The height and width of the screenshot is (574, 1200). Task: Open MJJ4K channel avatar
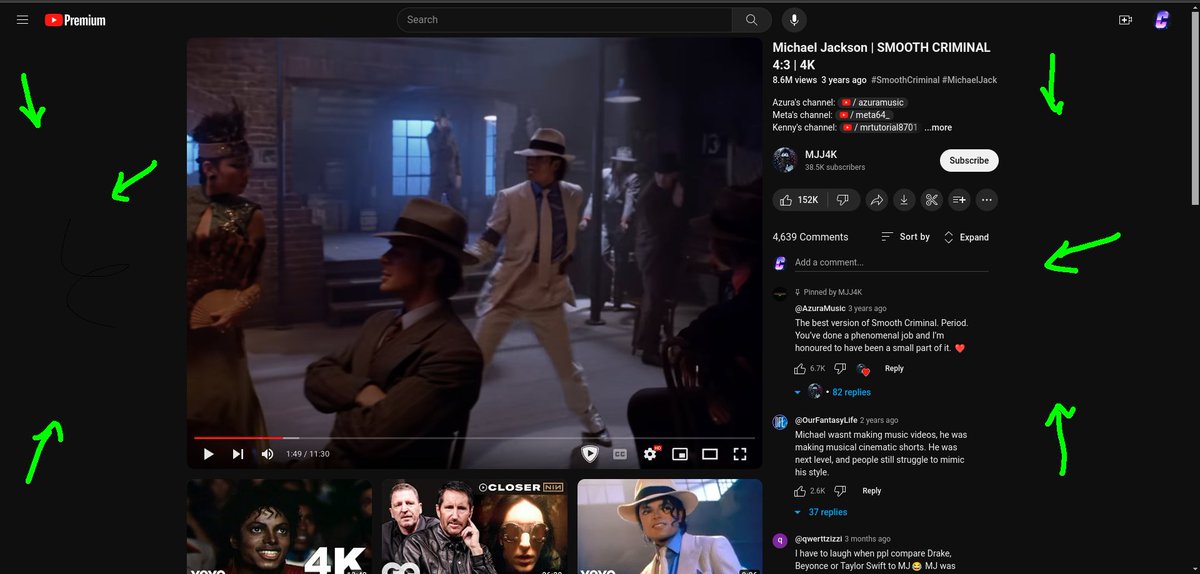pos(785,160)
